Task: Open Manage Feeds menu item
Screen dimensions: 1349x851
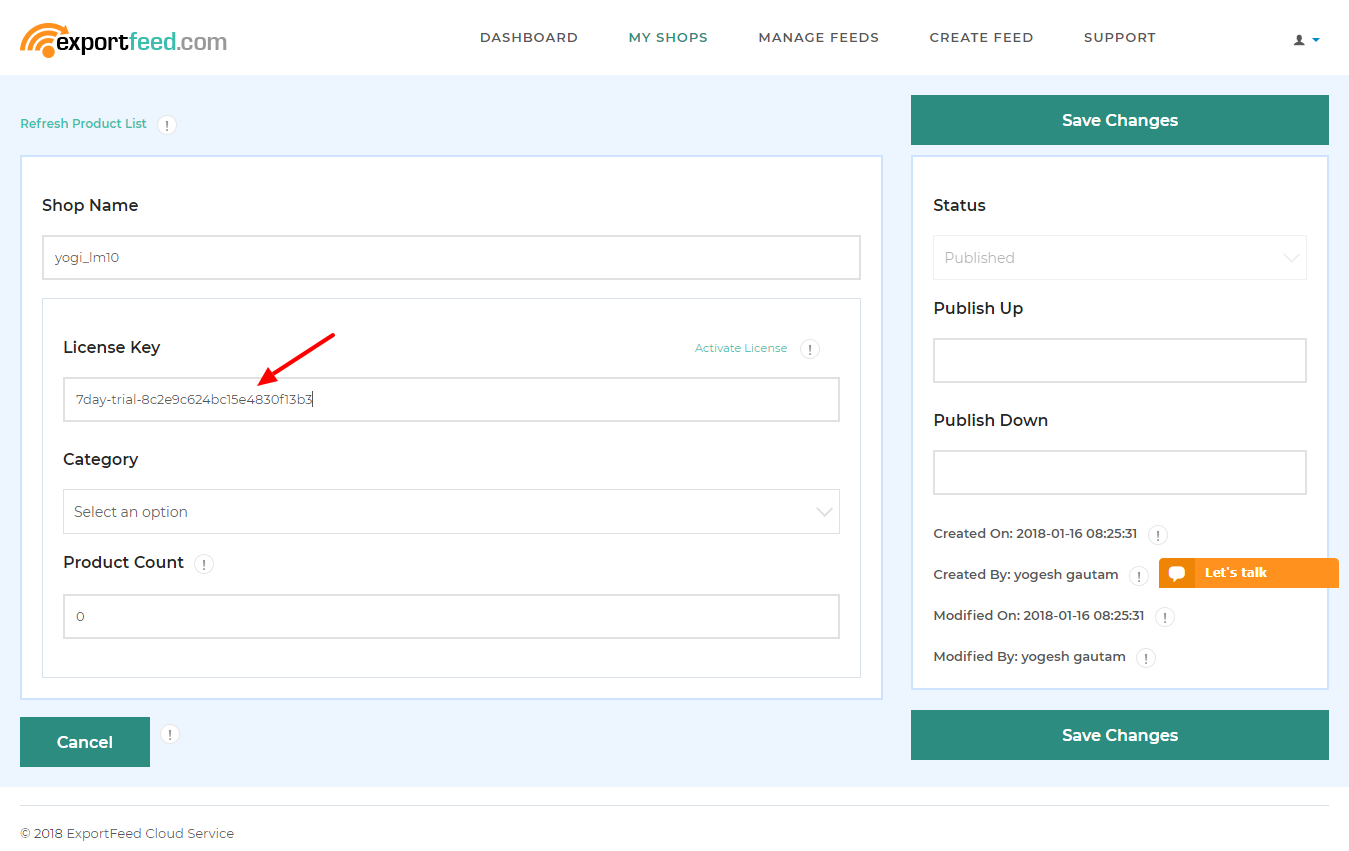Action: click(x=818, y=37)
